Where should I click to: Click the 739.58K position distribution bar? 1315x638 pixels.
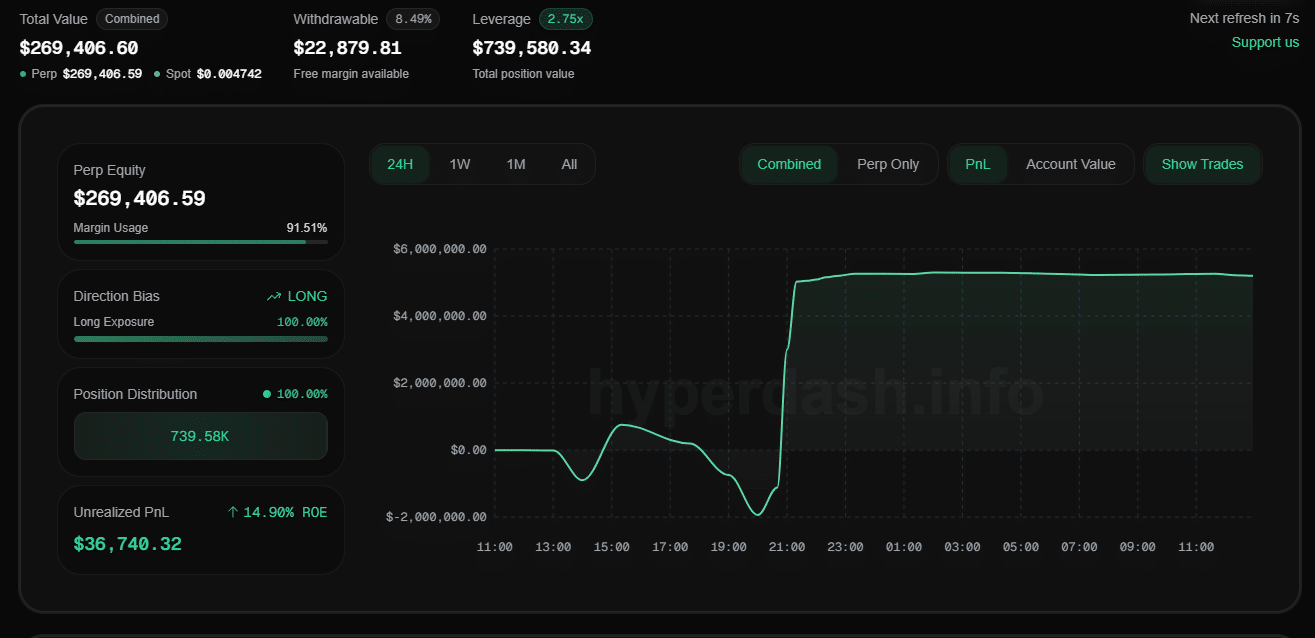pyautogui.click(x=200, y=436)
